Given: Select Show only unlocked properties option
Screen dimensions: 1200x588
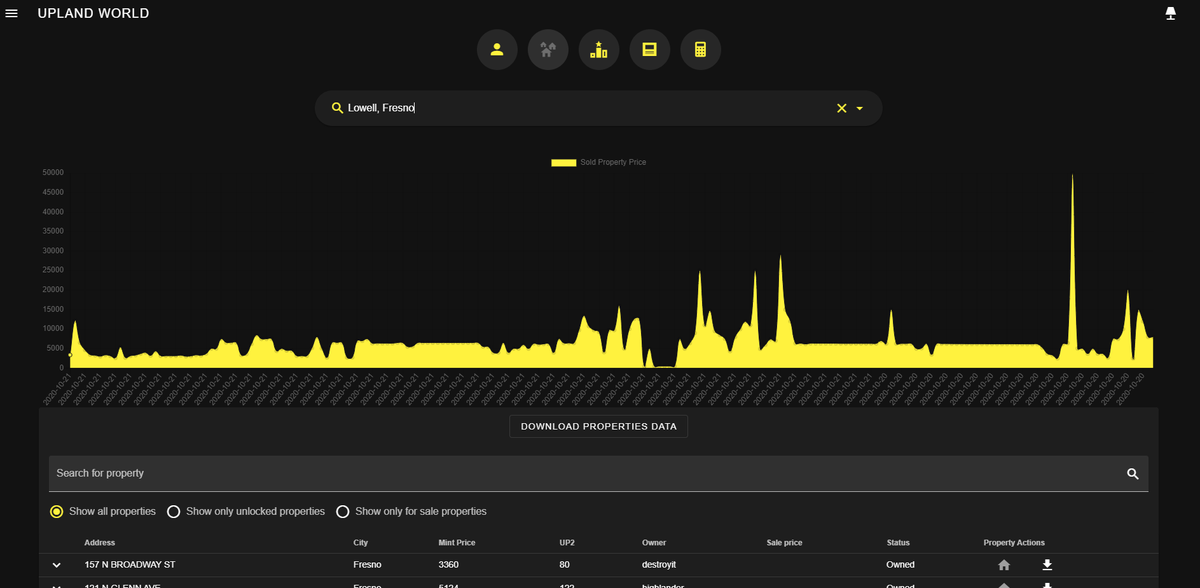Looking at the screenshot, I should [x=174, y=511].
